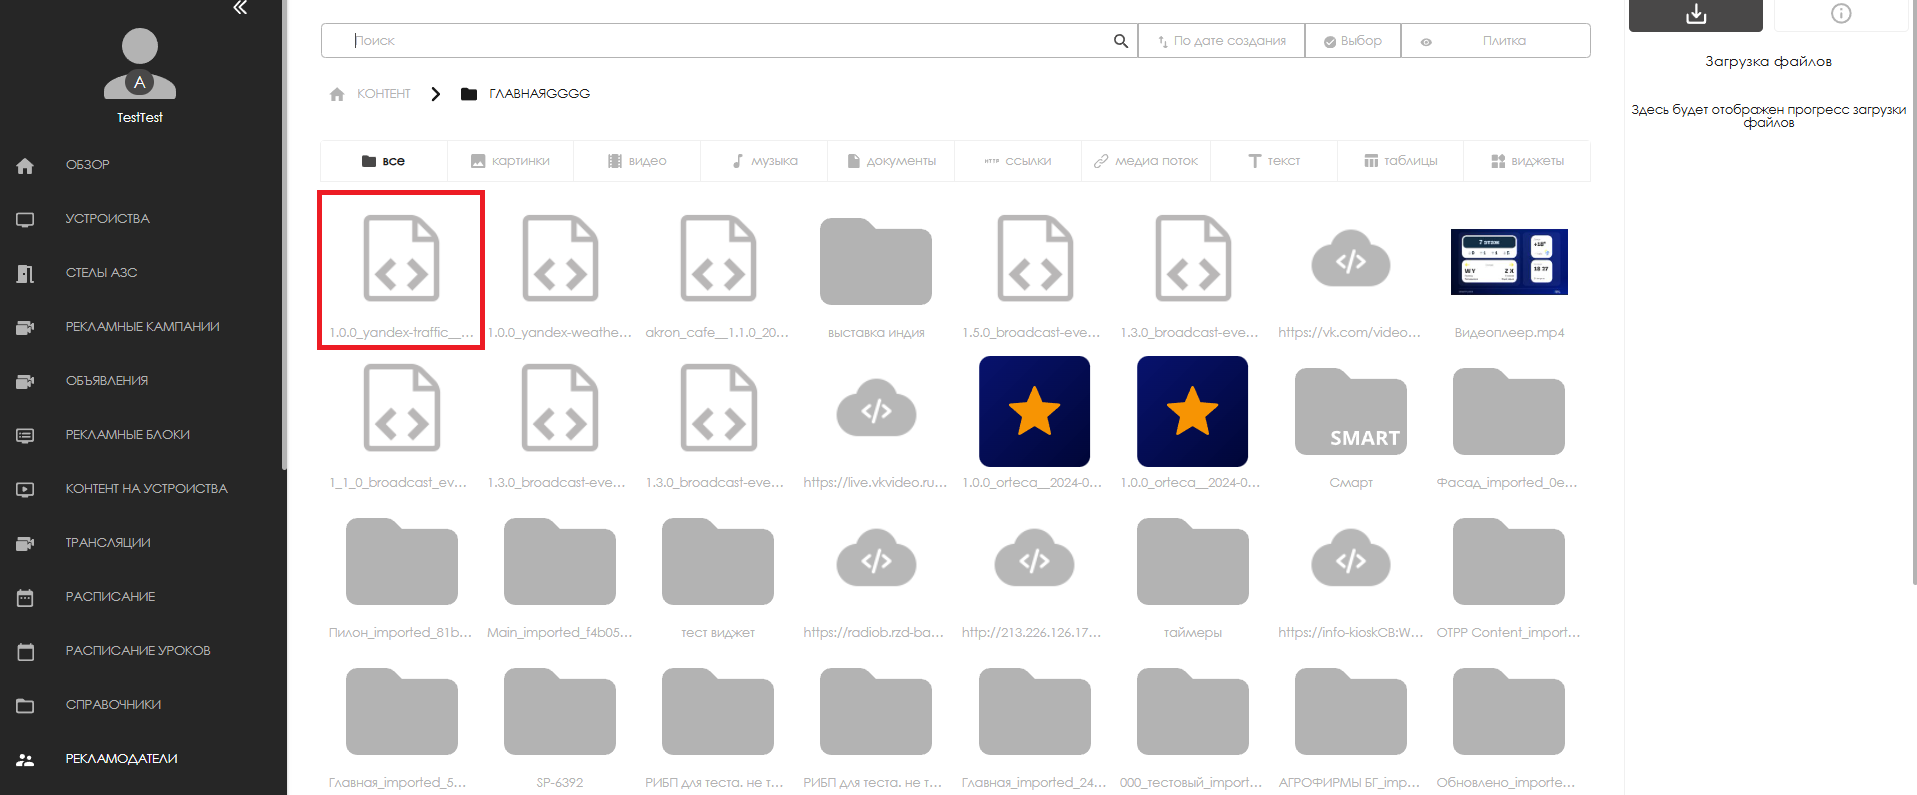Click the КОНТЕНТ breadcrumb link
The image size is (1917, 795).
pos(383,94)
